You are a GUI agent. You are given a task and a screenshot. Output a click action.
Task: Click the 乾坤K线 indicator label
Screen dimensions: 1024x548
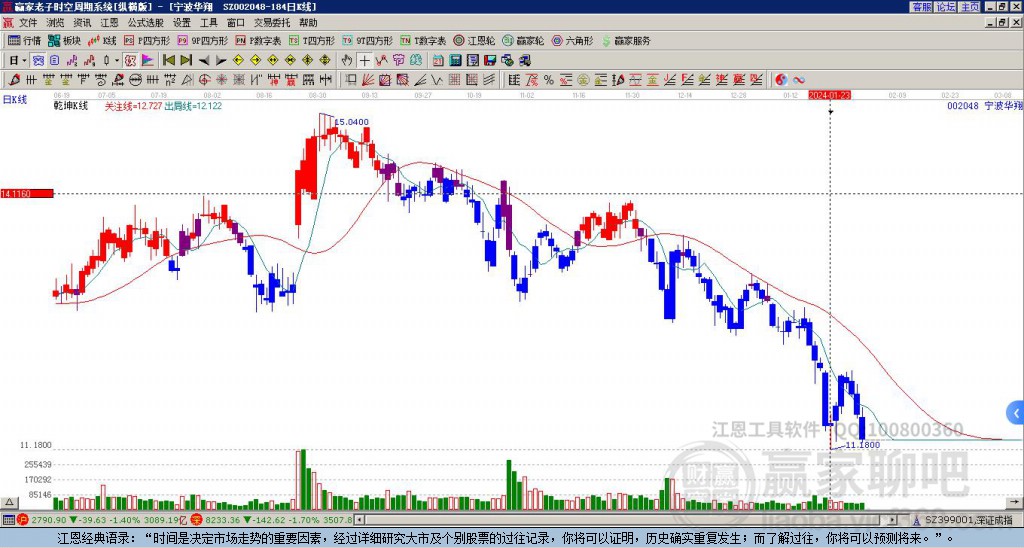point(71,106)
